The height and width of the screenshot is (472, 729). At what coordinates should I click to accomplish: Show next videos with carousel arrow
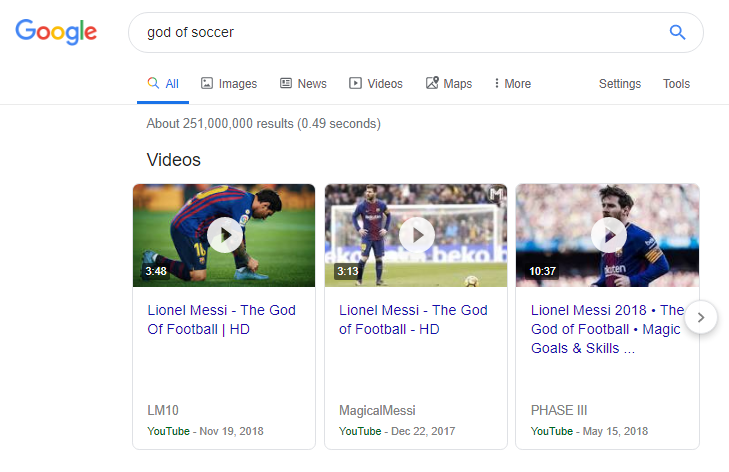701,318
